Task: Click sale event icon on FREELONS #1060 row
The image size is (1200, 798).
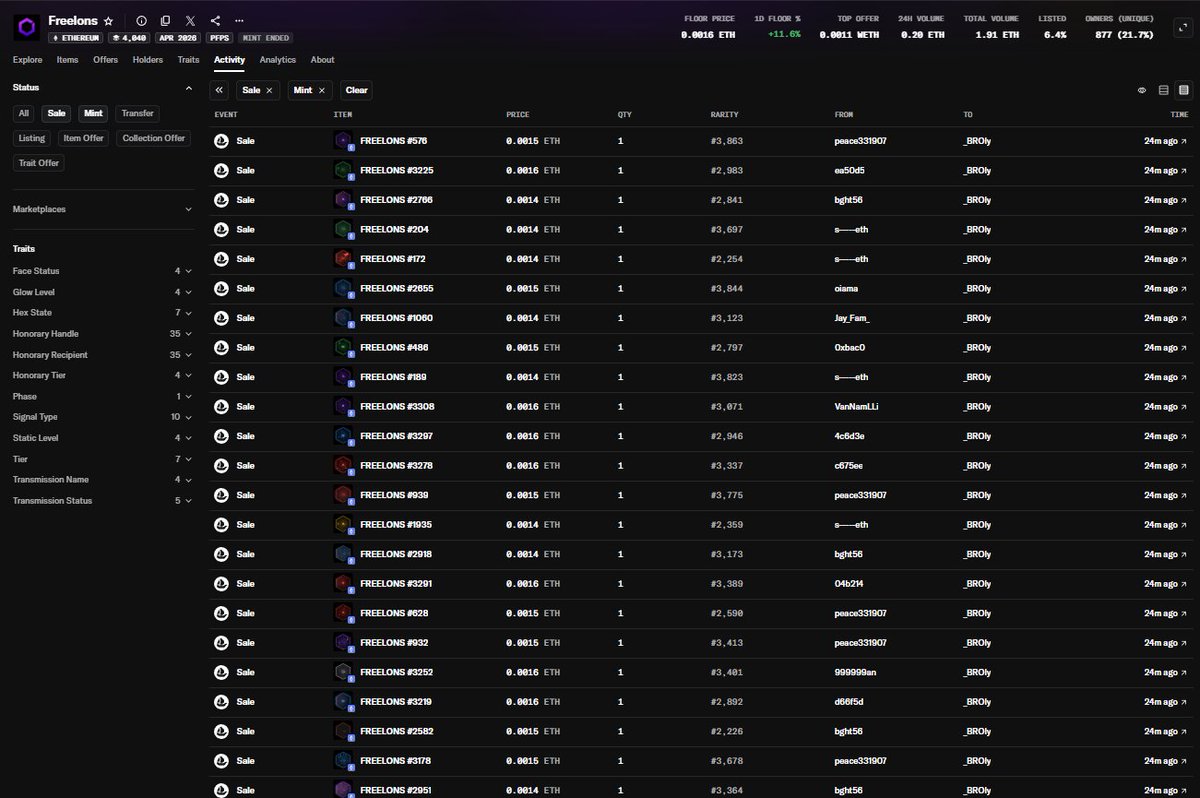Action: (222, 318)
